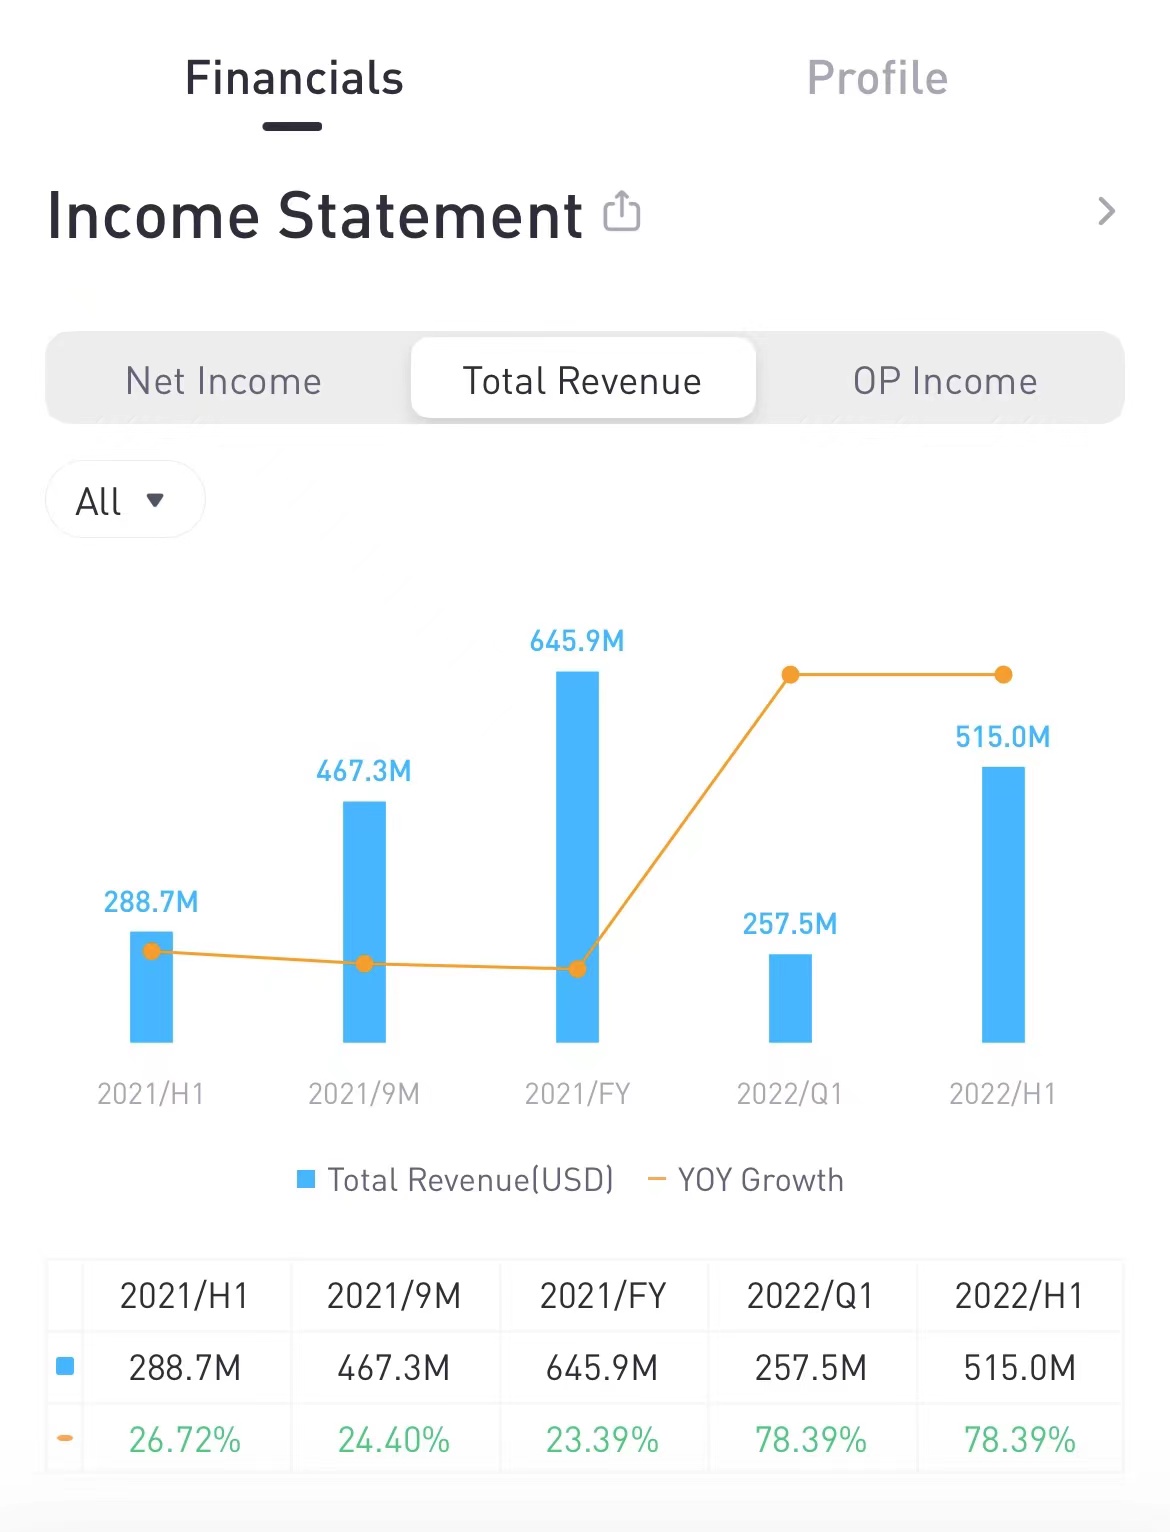
Task: Tap the blue square icon in table row
Action: point(65,1366)
